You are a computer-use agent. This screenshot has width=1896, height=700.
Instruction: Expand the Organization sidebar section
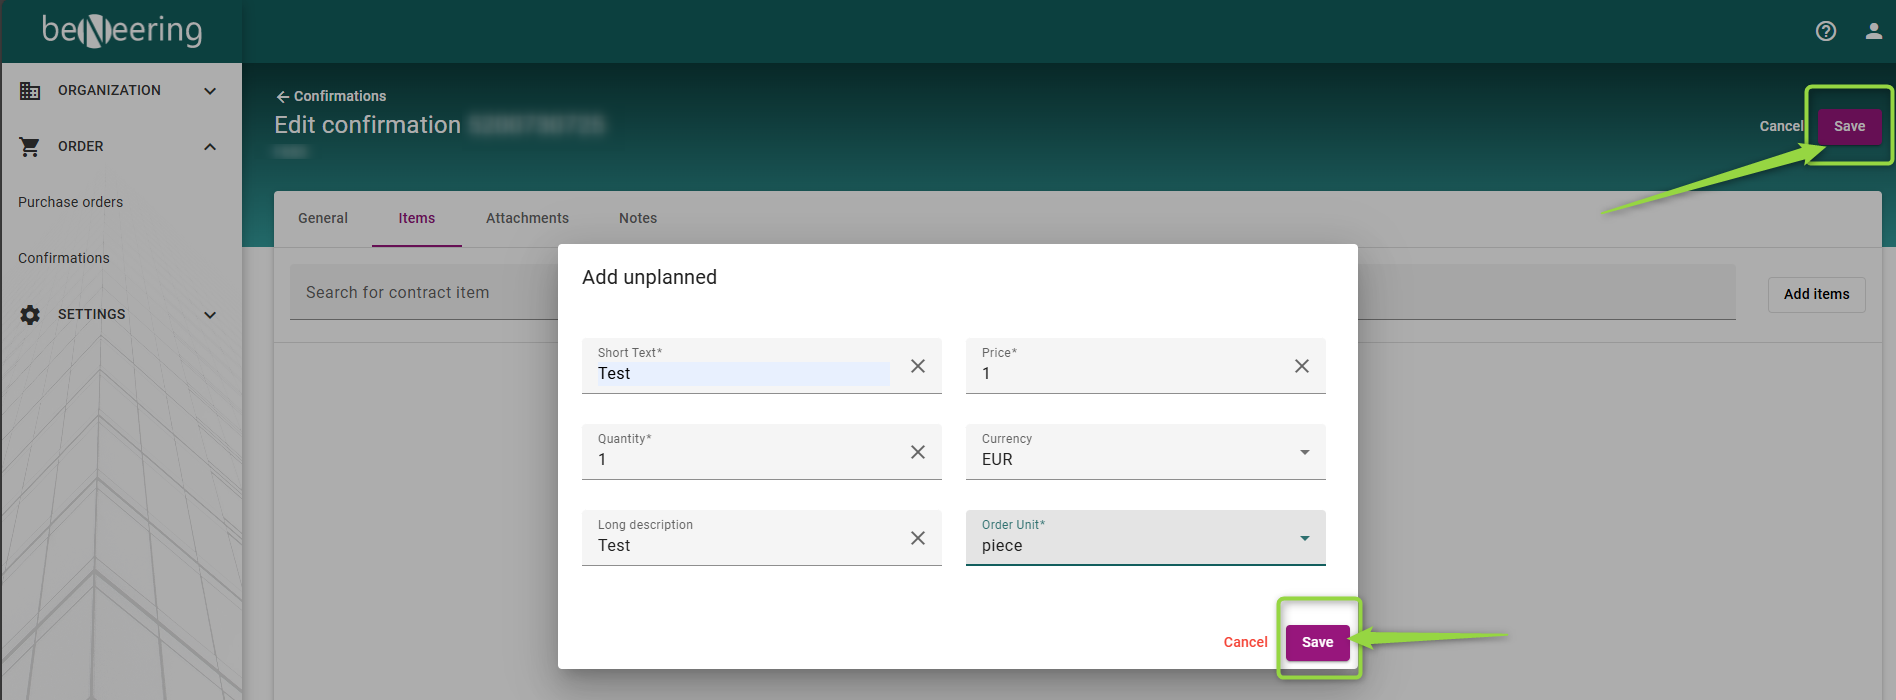[210, 91]
